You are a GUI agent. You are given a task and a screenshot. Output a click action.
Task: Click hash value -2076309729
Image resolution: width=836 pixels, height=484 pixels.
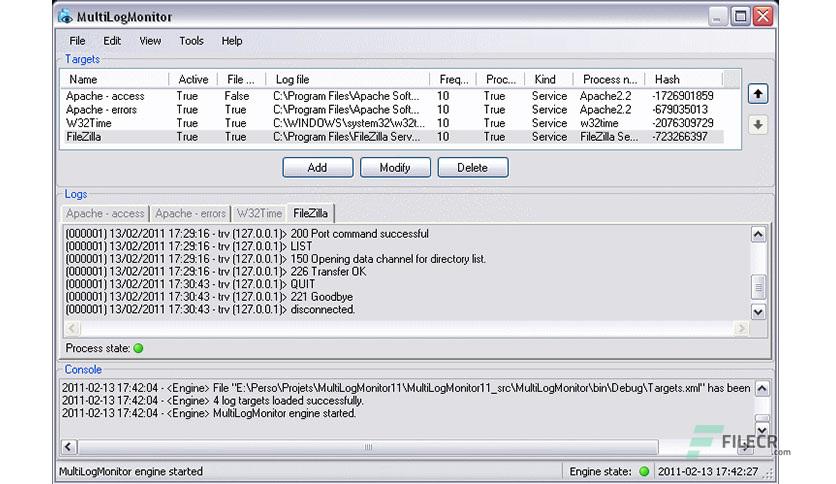tap(683, 123)
